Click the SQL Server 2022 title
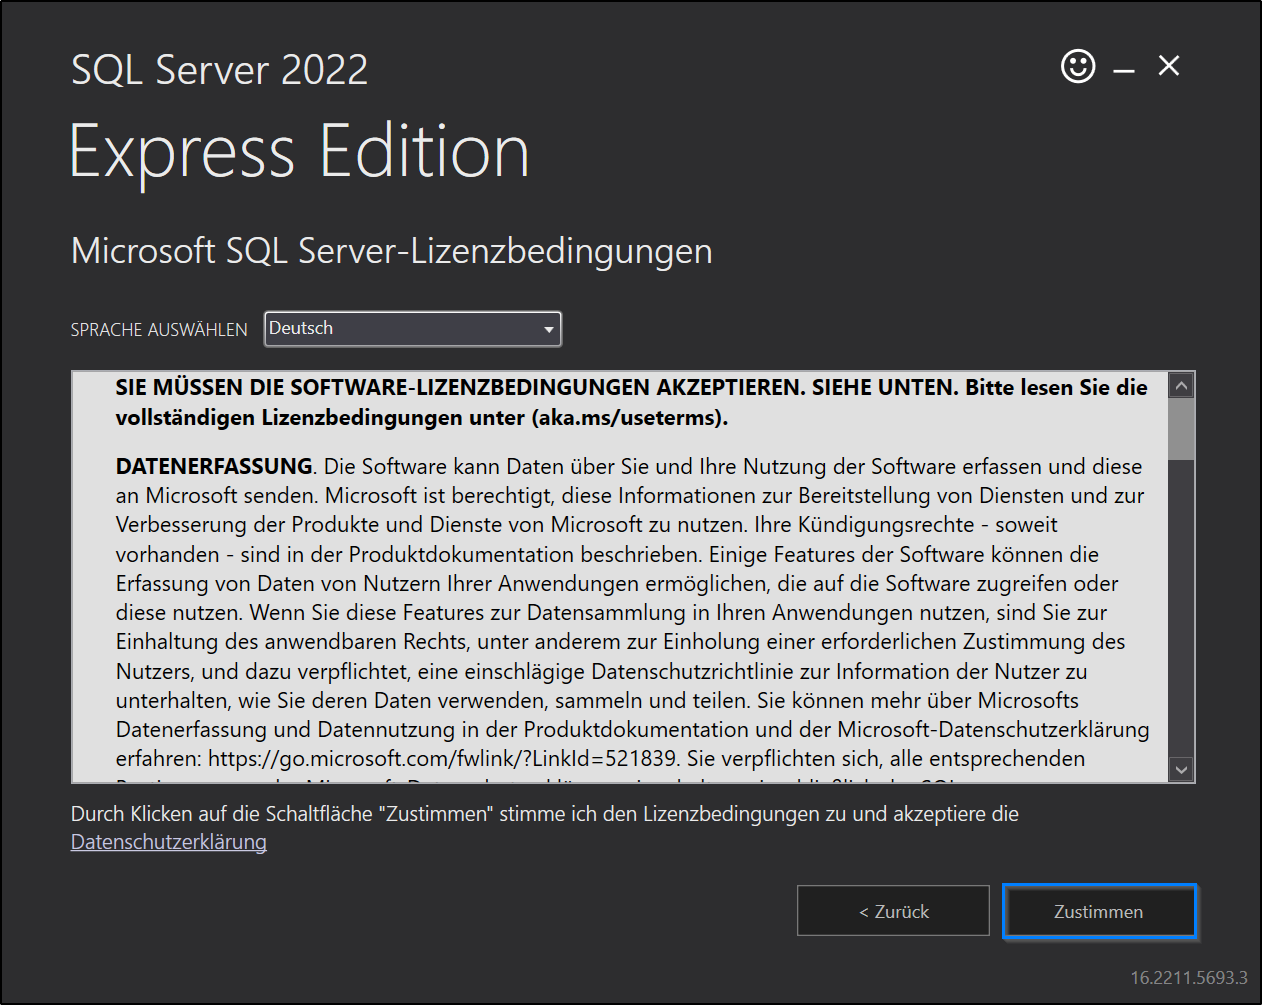Screen dimensions: 1262x1005 click(x=220, y=70)
